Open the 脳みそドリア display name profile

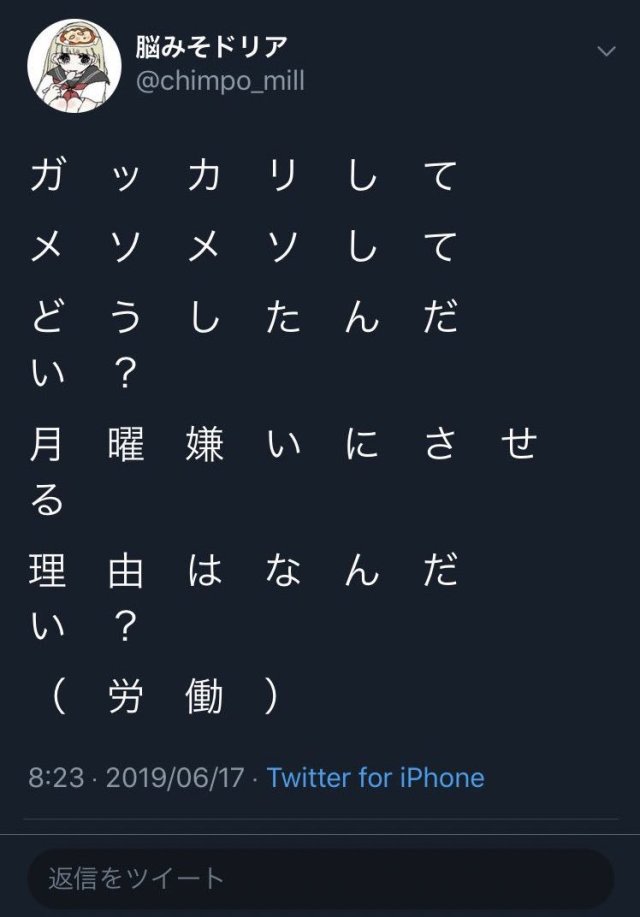pos(212,46)
